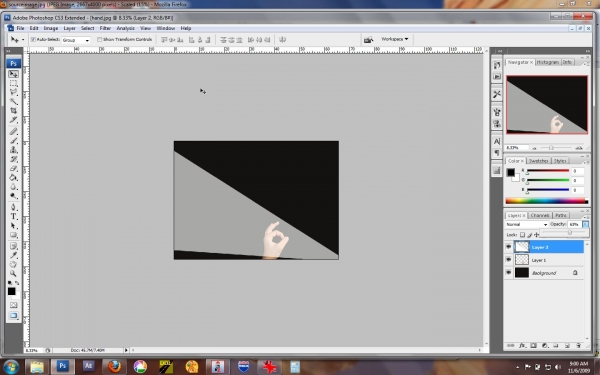Select the Pen tool
600x375 pixels.
tap(13, 207)
